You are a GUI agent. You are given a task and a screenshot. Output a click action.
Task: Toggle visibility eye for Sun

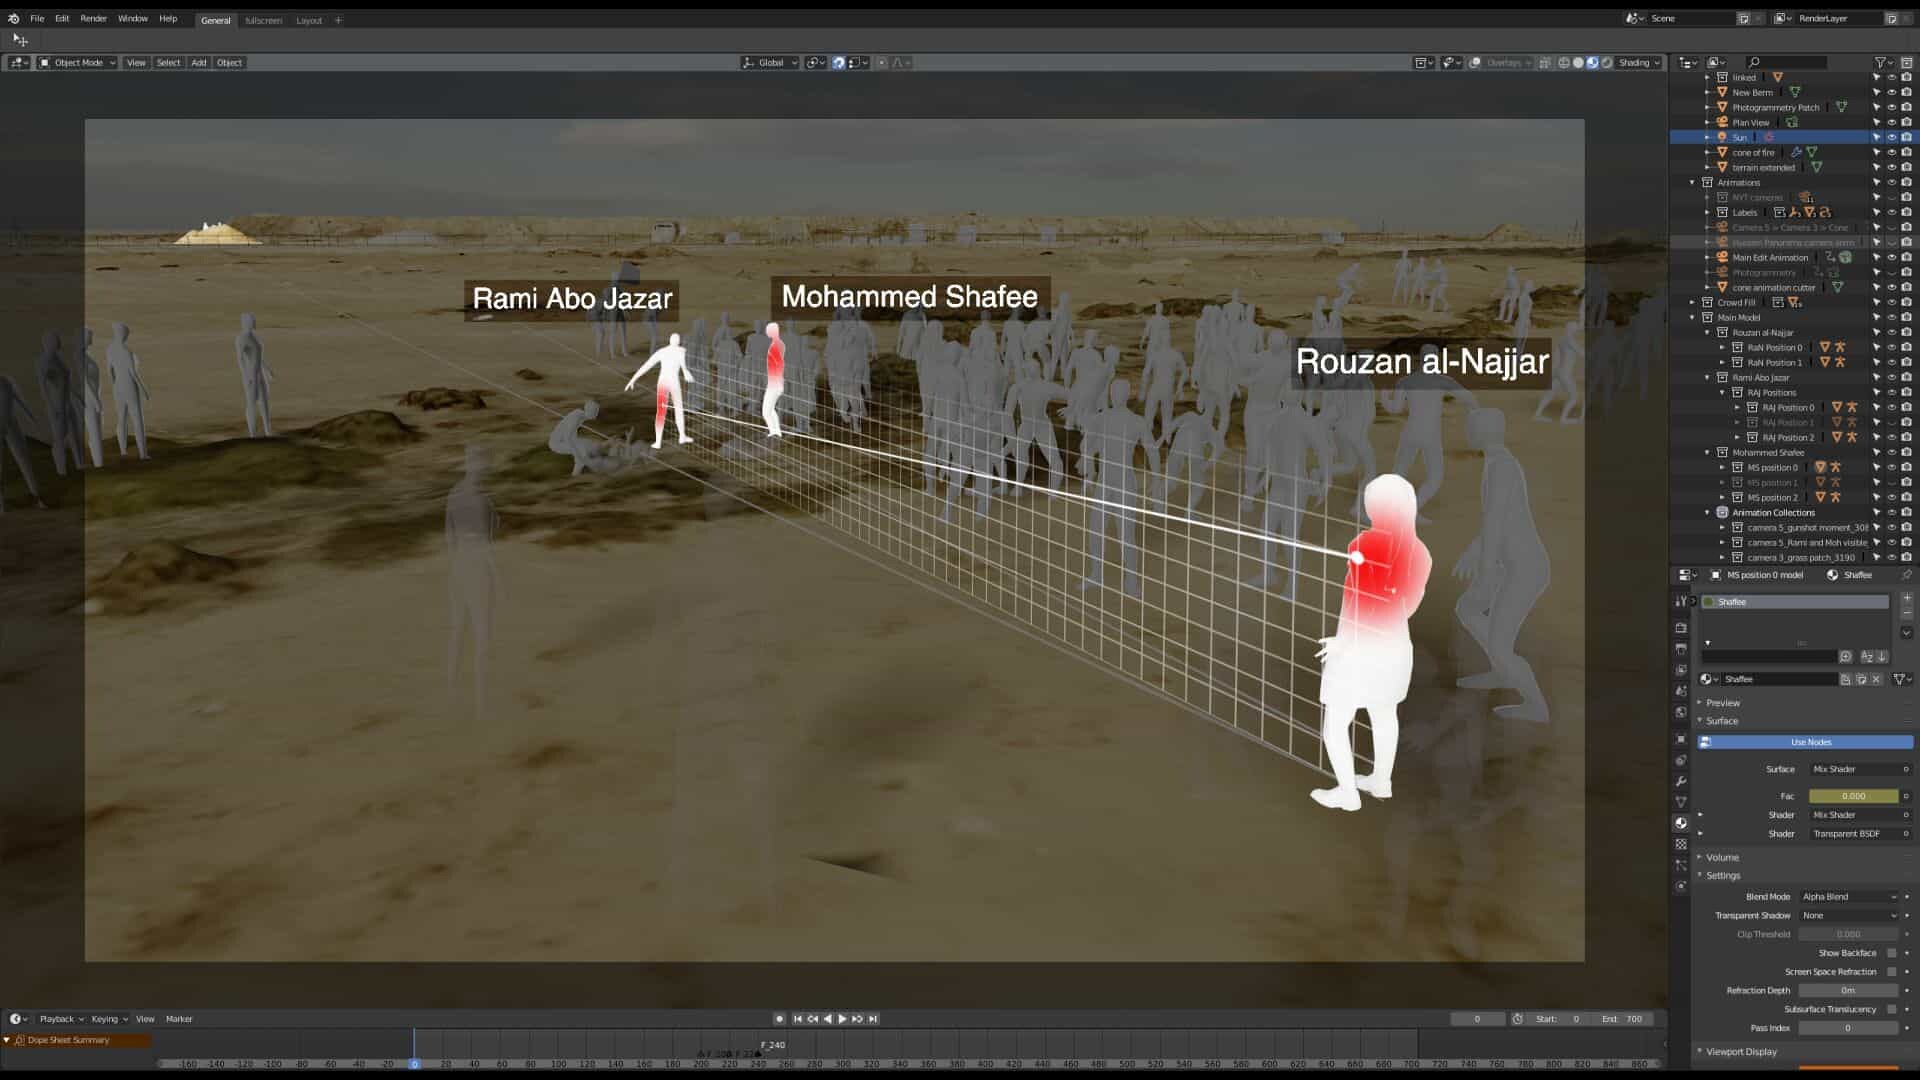pos(1891,137)
